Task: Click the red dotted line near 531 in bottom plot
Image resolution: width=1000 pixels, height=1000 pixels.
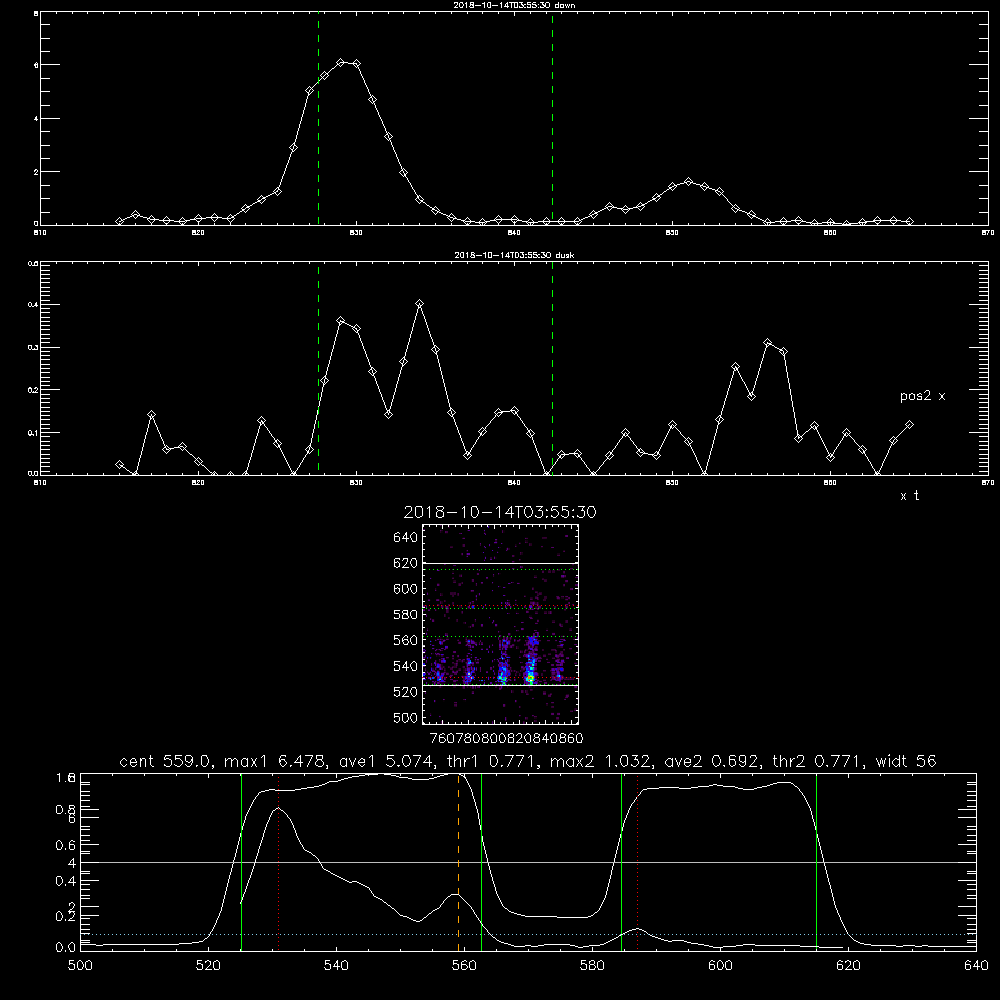Action: click(x=279, y=862)
